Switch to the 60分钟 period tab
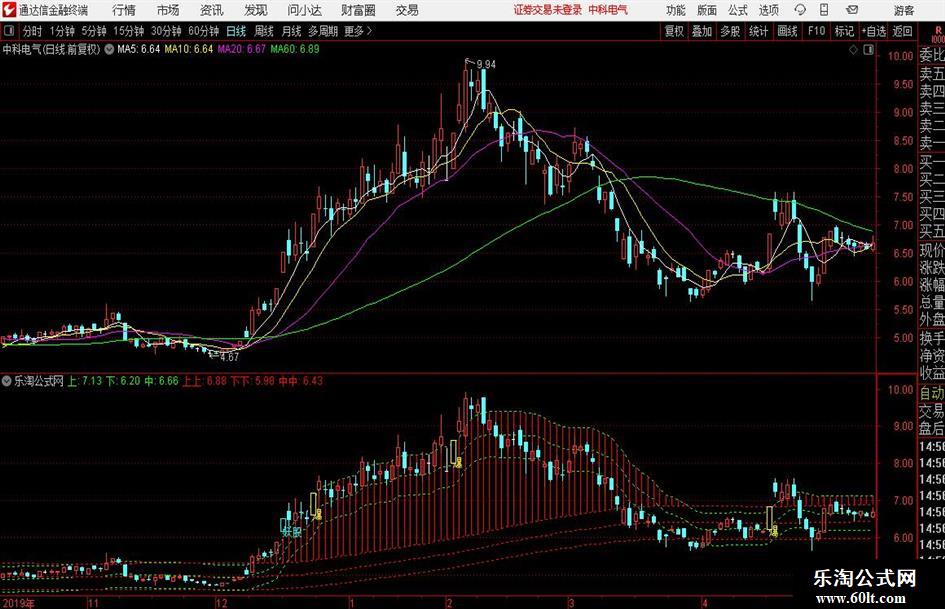 204,31
